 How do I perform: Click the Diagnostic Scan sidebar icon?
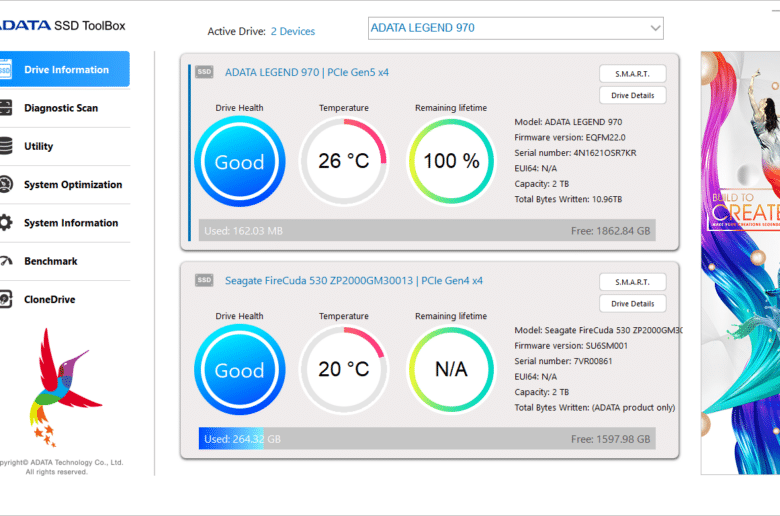click(5, 107)
